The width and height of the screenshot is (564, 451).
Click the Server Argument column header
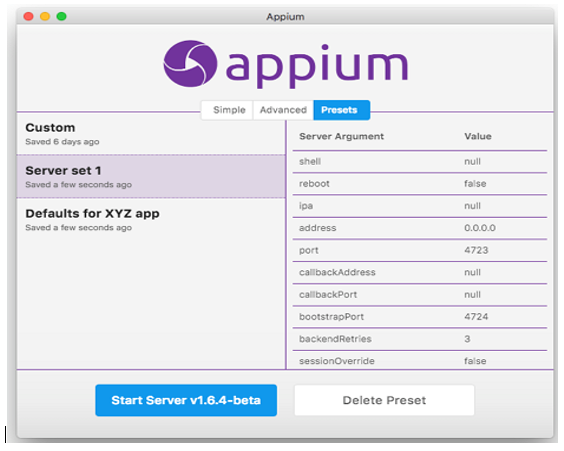(x=341, y=137)
